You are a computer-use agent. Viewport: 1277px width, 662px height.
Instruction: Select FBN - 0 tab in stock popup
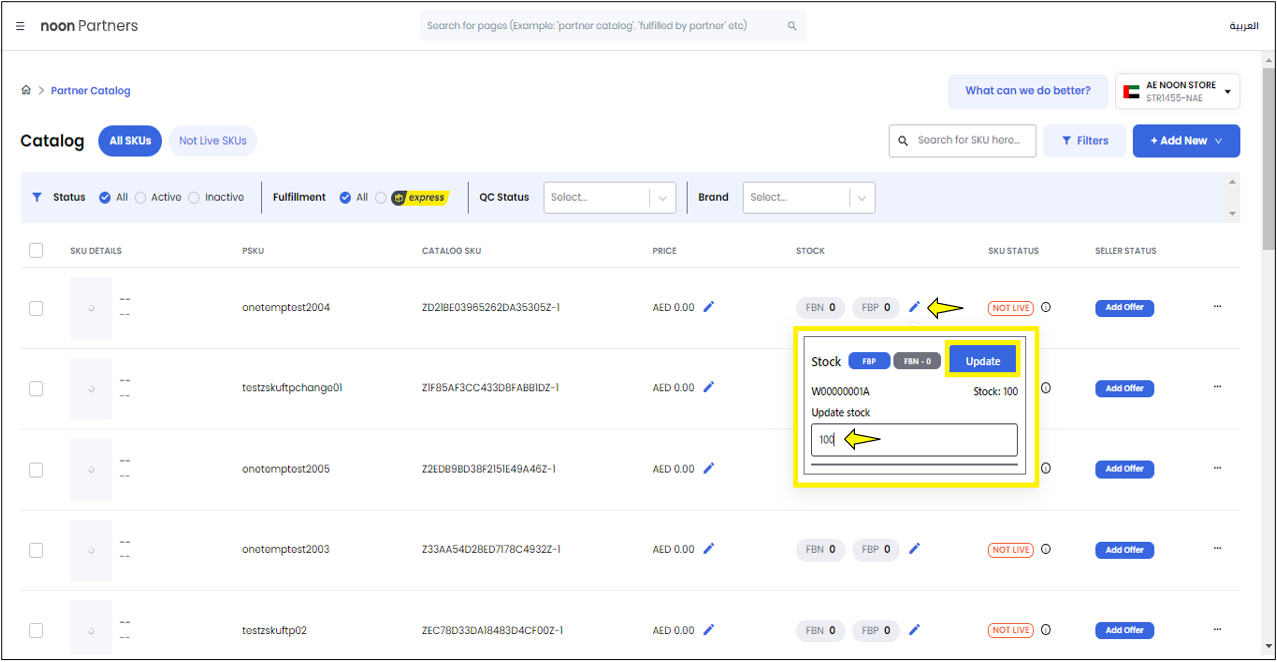coord(916,361)
